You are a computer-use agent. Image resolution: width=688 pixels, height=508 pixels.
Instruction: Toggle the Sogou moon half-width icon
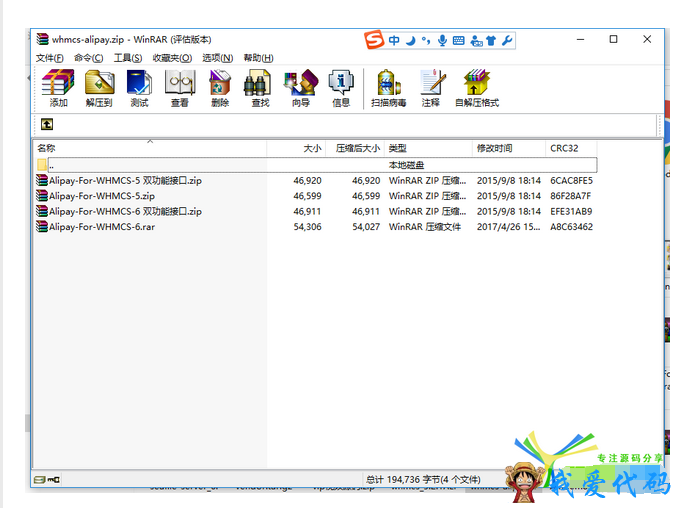[x=411, y=41]
